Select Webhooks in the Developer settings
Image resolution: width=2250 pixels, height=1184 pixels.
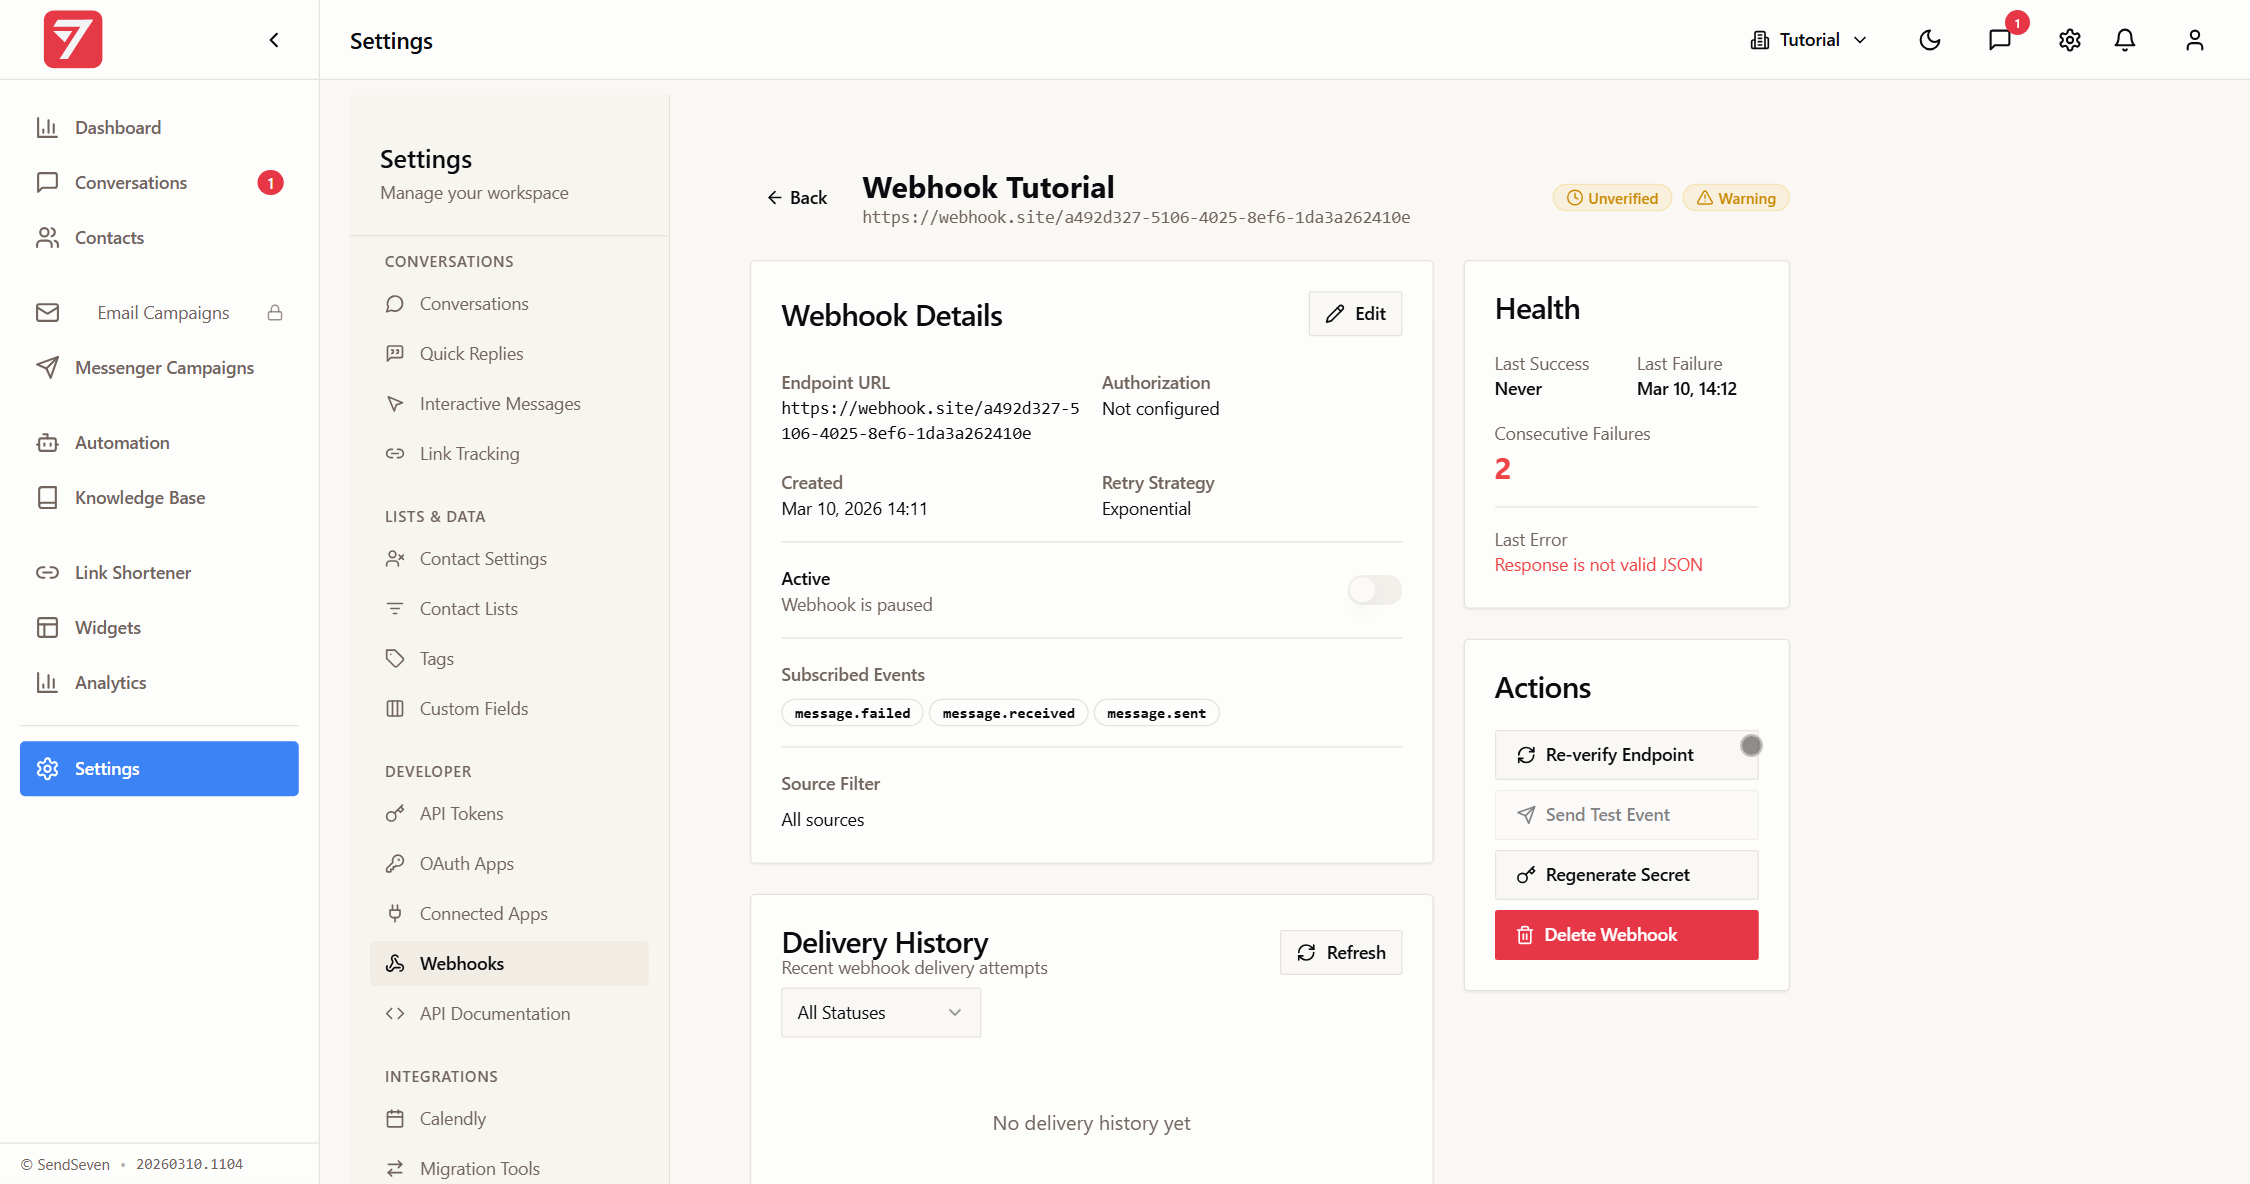[x=509, y=964]
